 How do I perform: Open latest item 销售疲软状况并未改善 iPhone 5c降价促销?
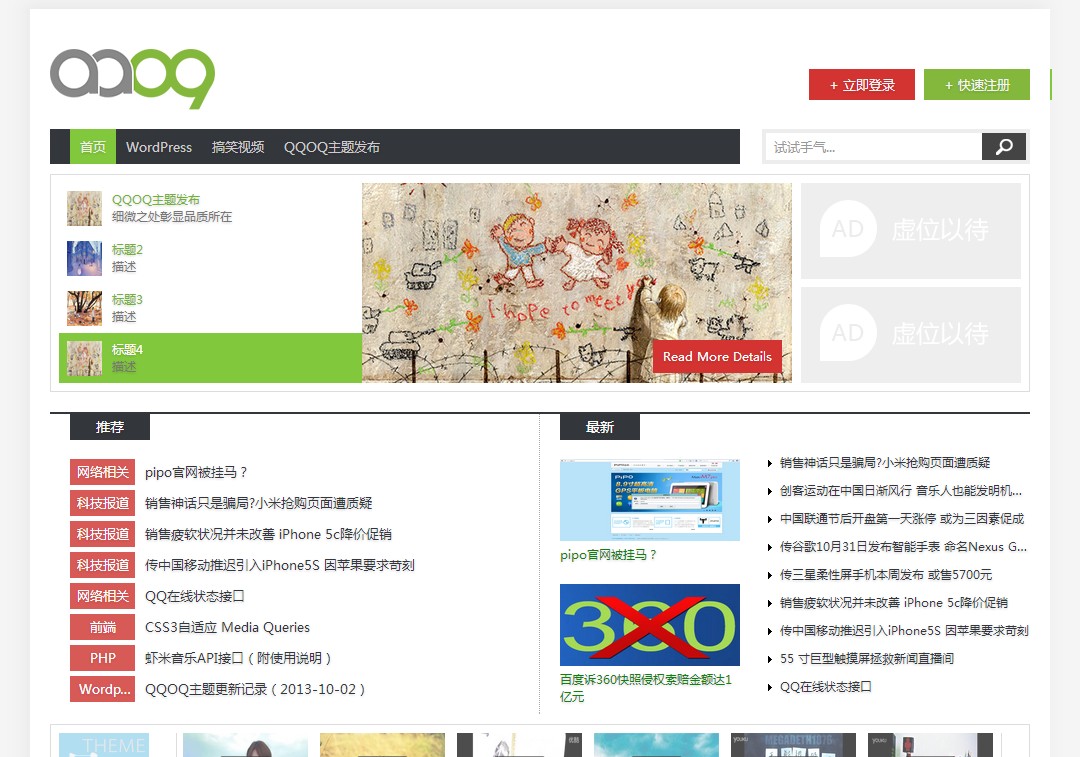pyautogui.click(x=894, y=603)
